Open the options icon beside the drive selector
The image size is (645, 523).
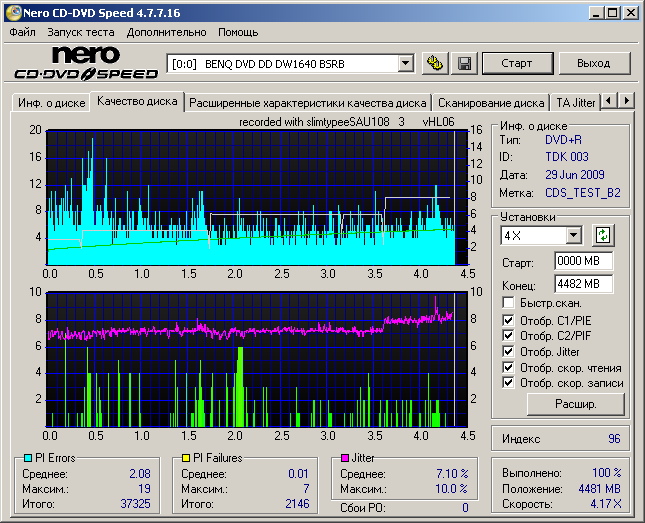(x=435, y=63)
